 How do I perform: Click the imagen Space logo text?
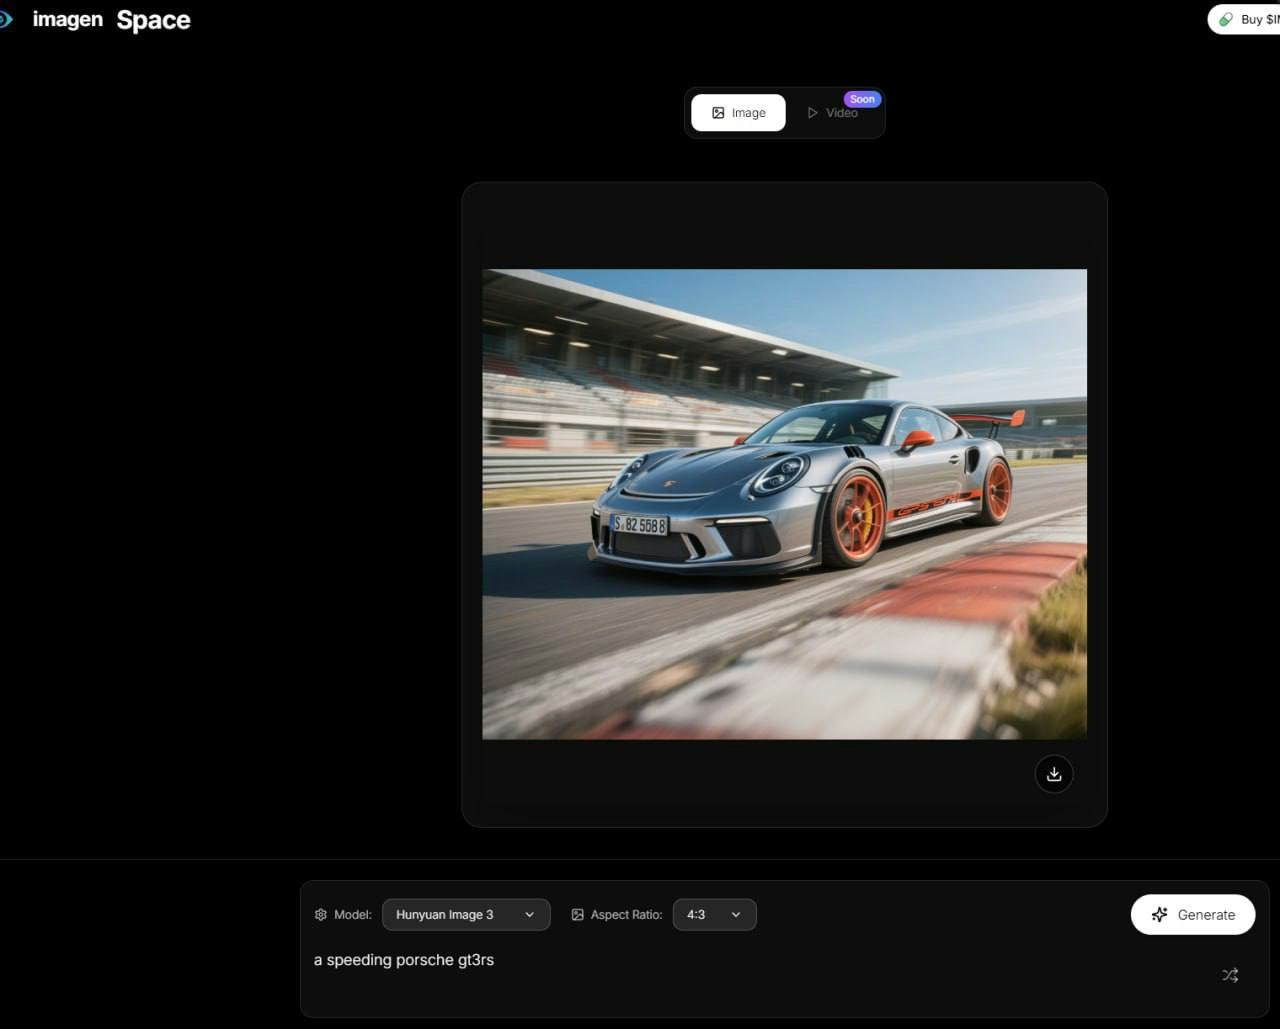111,20
